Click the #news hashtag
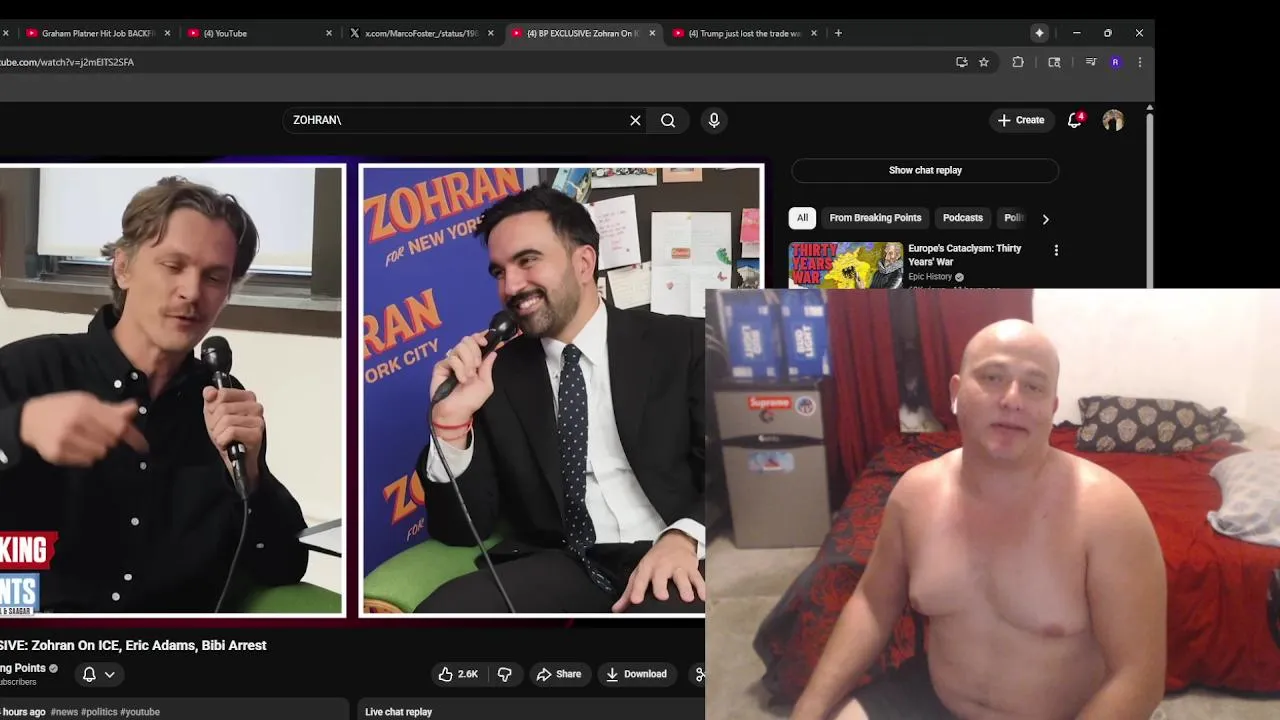Screen dimensions: 1280x720 pos(64,712)
